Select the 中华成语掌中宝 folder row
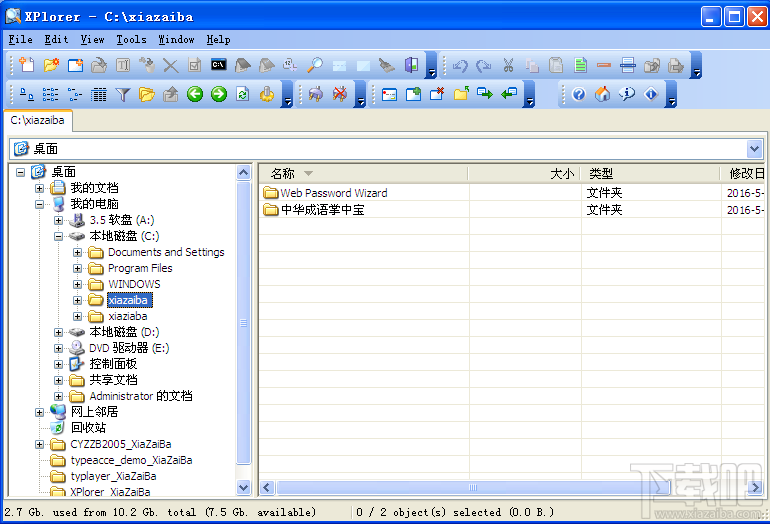770x524 pixels. coord(512,210)
